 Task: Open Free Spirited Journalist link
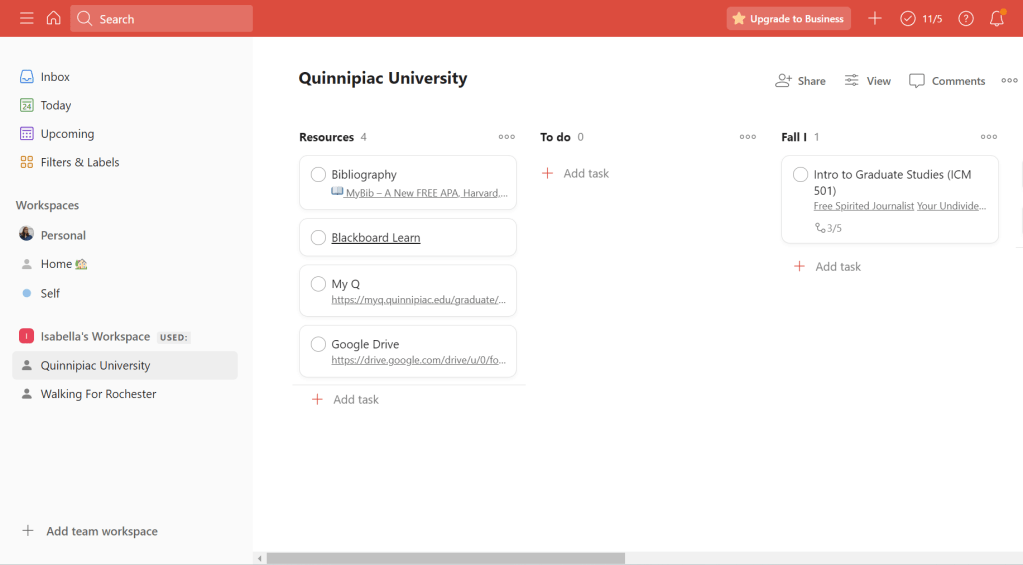coord(863,206)
